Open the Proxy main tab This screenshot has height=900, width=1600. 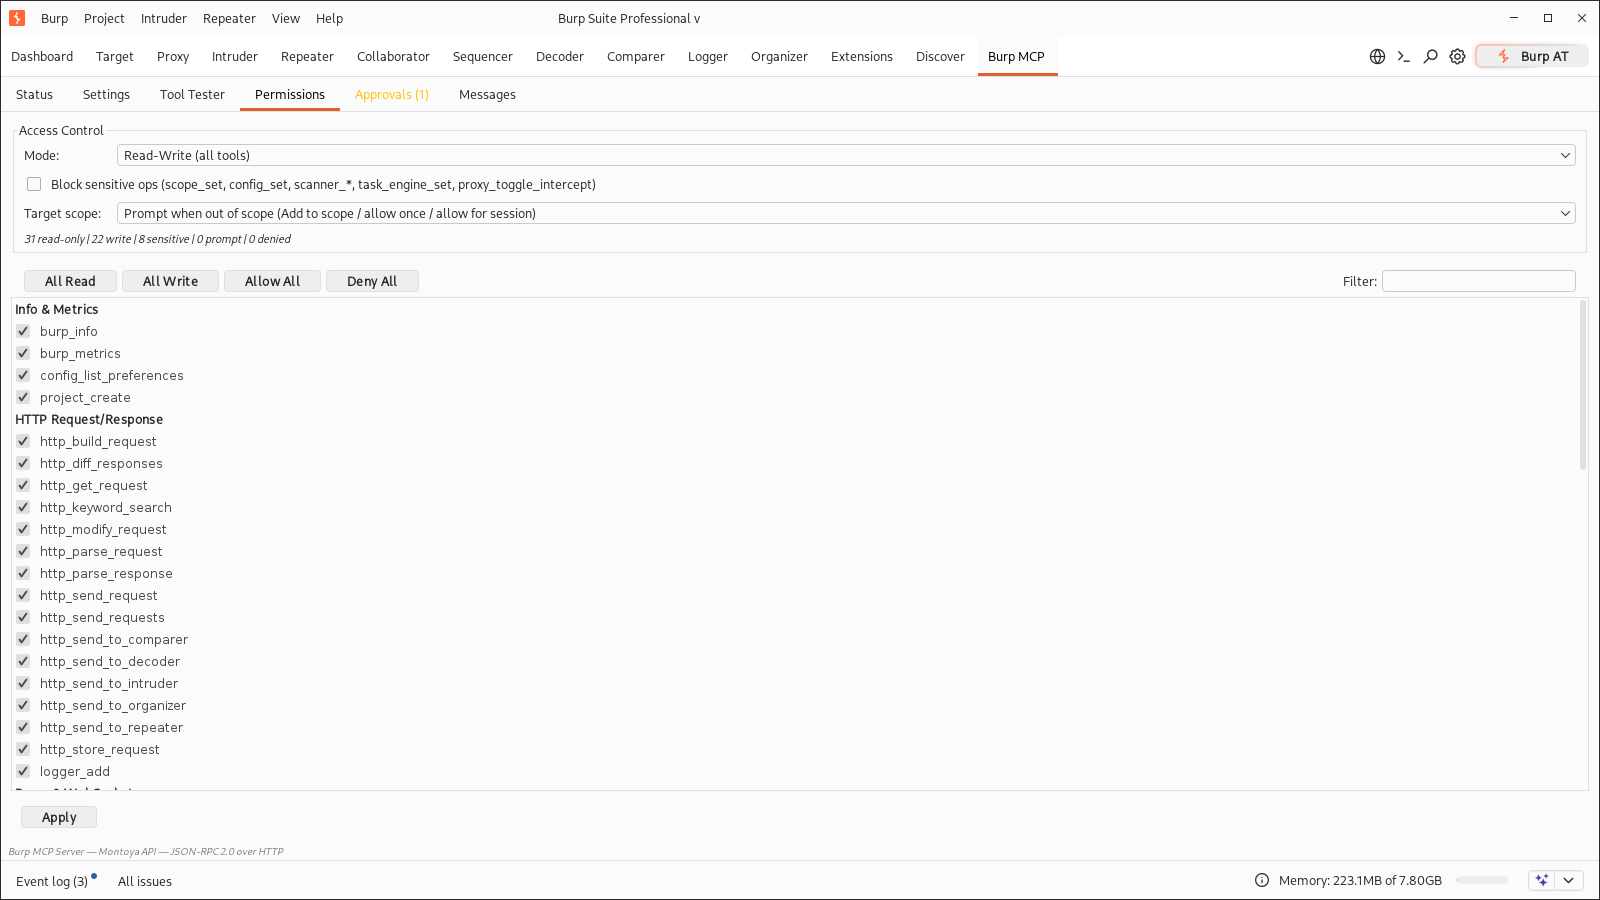[173, 57]
